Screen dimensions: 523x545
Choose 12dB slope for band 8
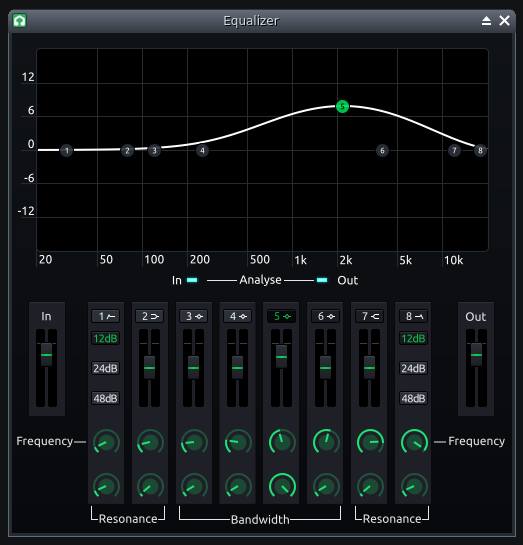pos(413,338)
